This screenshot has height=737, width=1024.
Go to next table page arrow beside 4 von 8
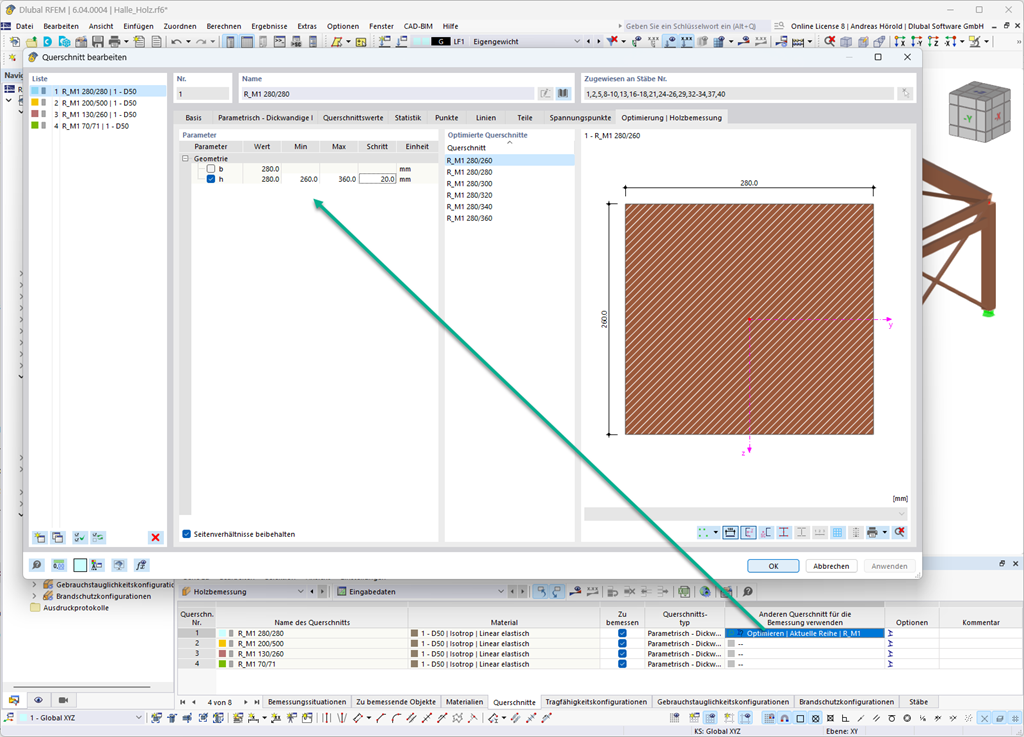[246, 702]
